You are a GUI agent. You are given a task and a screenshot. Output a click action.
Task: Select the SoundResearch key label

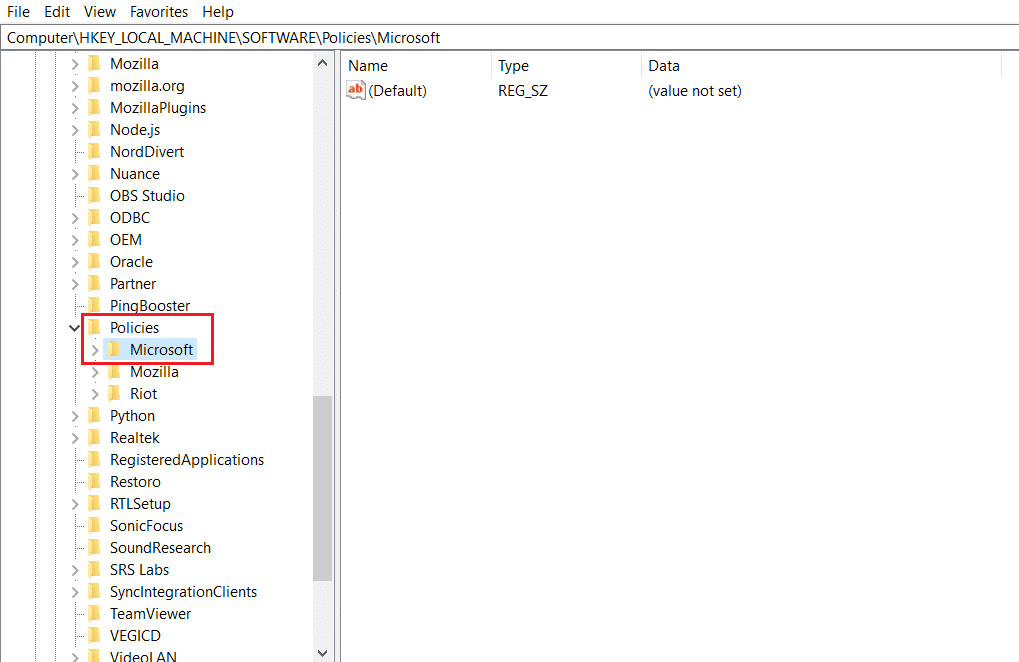161,548
